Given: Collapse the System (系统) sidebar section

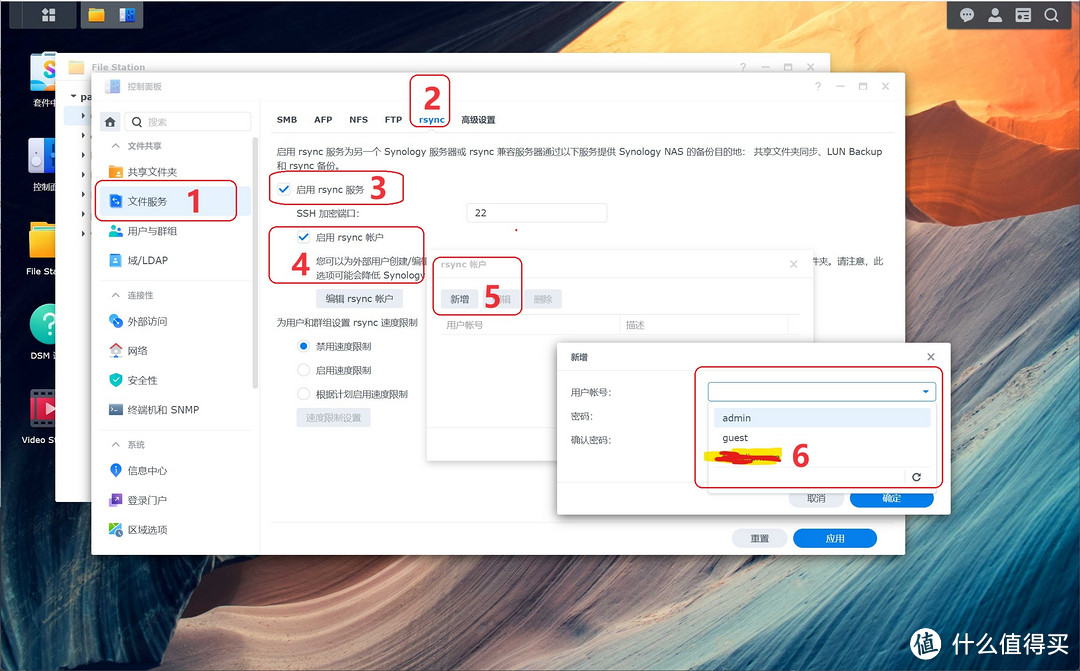Looking at the screenshot, I should click(116, 445).
